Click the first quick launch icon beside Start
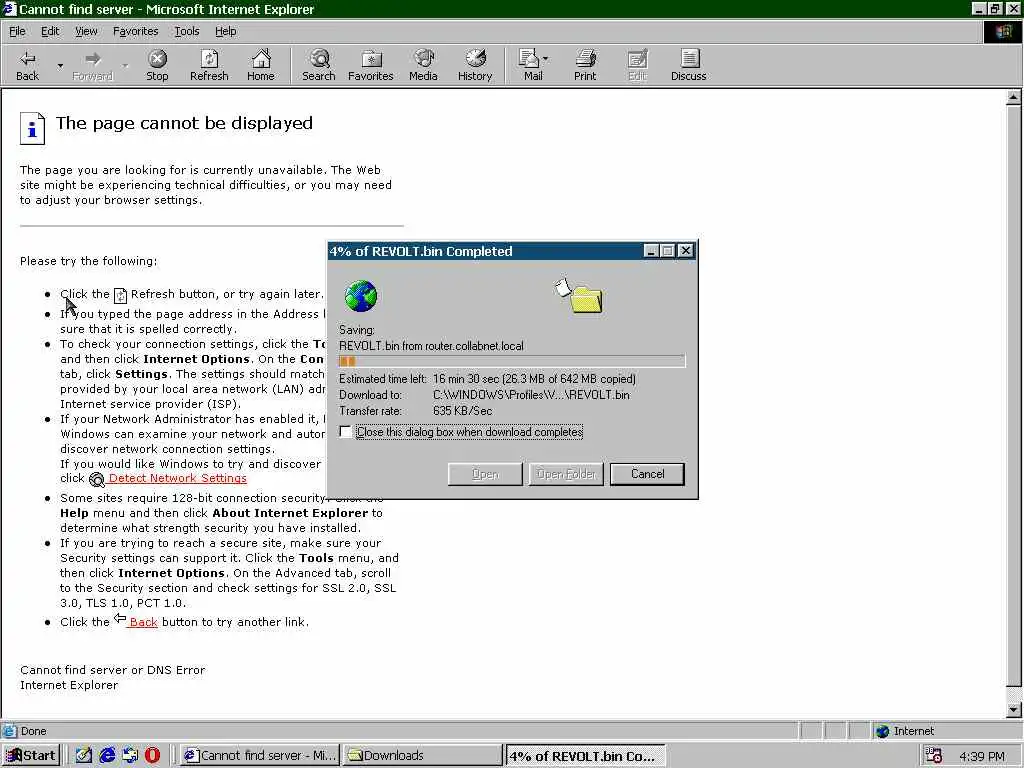The image size is (1024, 768). (84, 756)
